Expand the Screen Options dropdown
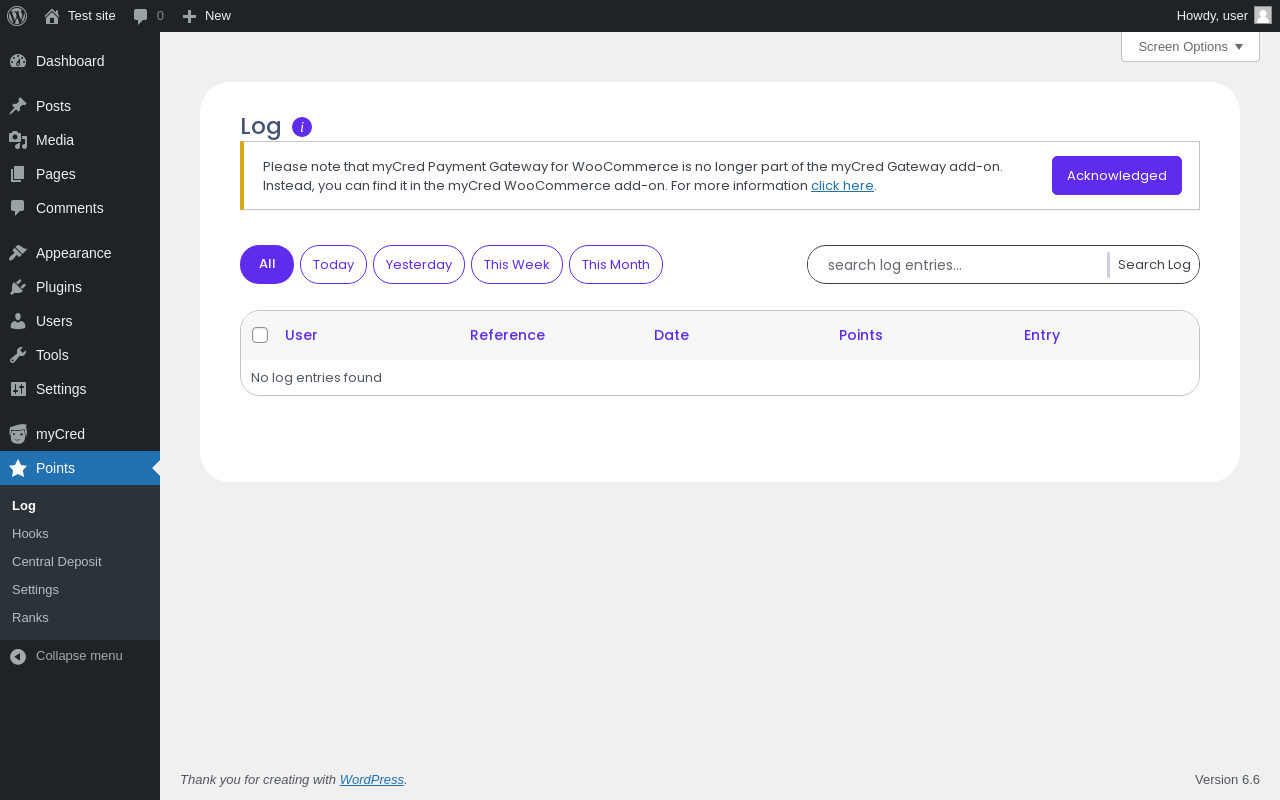The image size is (1280, 800). coord(1190,46)
